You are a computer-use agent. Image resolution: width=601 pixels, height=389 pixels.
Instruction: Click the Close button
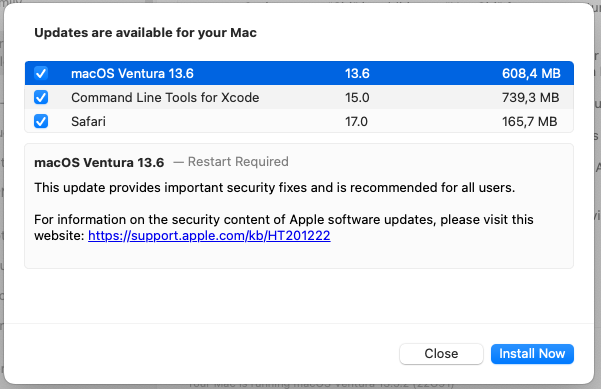(x=441, y=354)
